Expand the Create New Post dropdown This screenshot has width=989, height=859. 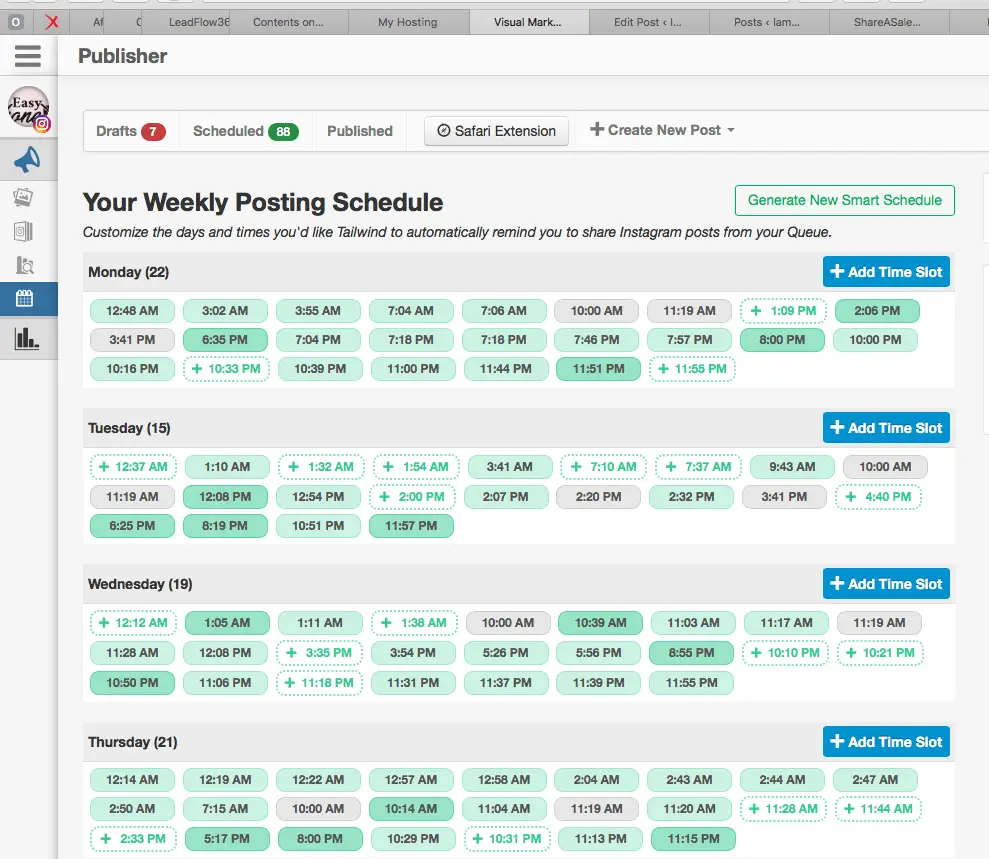[x=662, y=130]
